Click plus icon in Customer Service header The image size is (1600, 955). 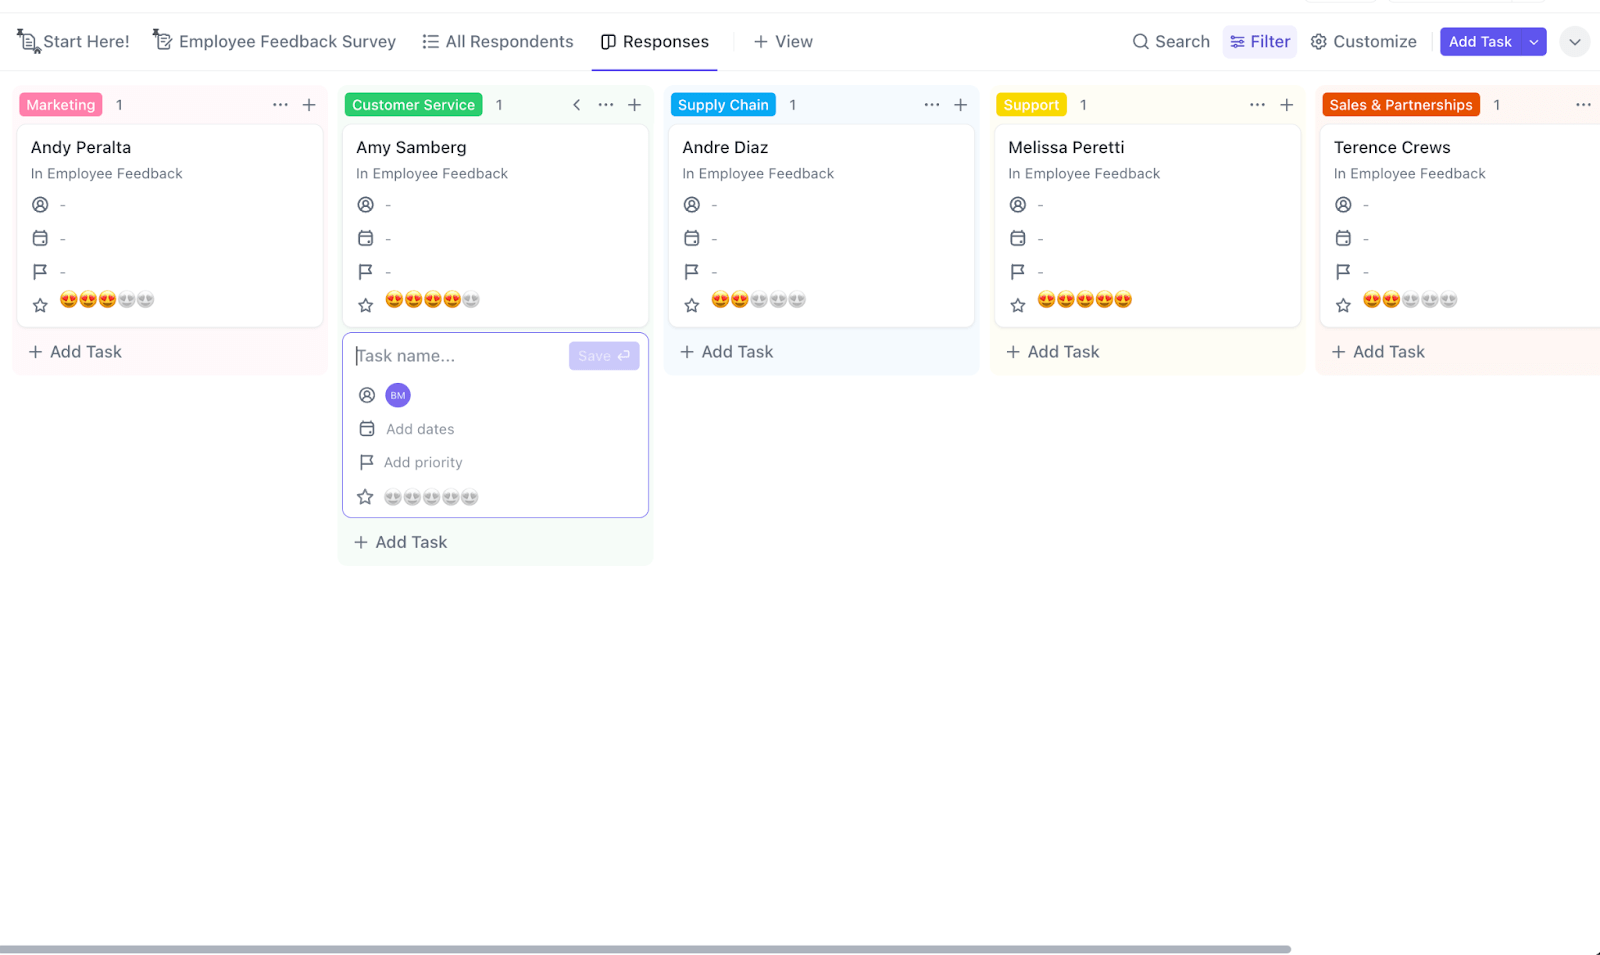click(x=635, y=105)
